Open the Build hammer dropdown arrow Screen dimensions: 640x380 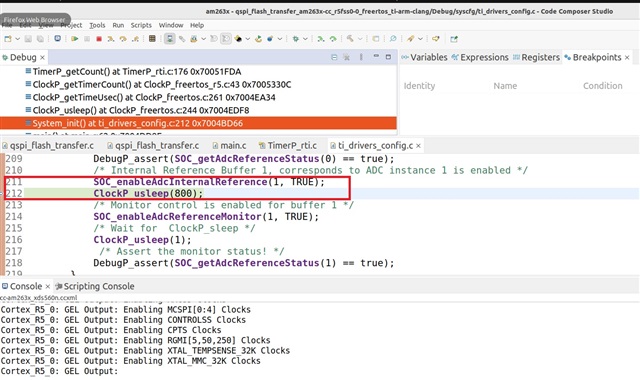pyautogui.click(x=360, y=39)
